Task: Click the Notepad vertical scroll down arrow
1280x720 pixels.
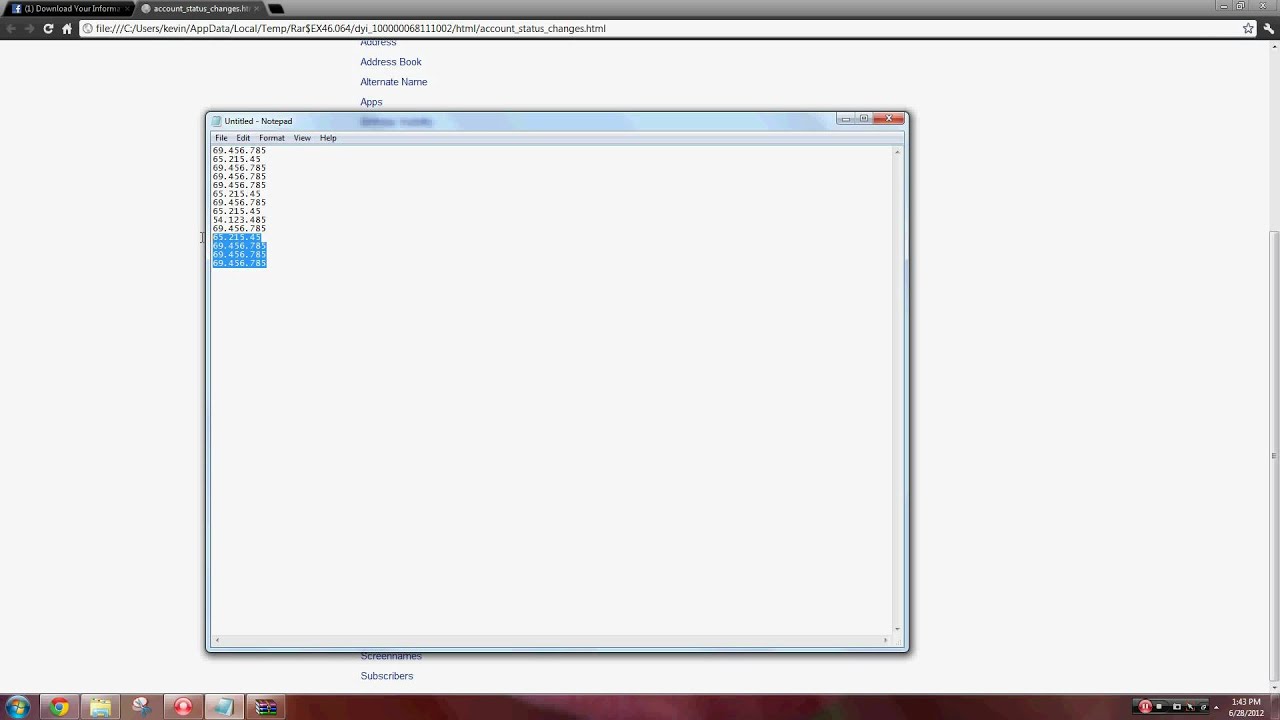Action: (x=897, y=630)
